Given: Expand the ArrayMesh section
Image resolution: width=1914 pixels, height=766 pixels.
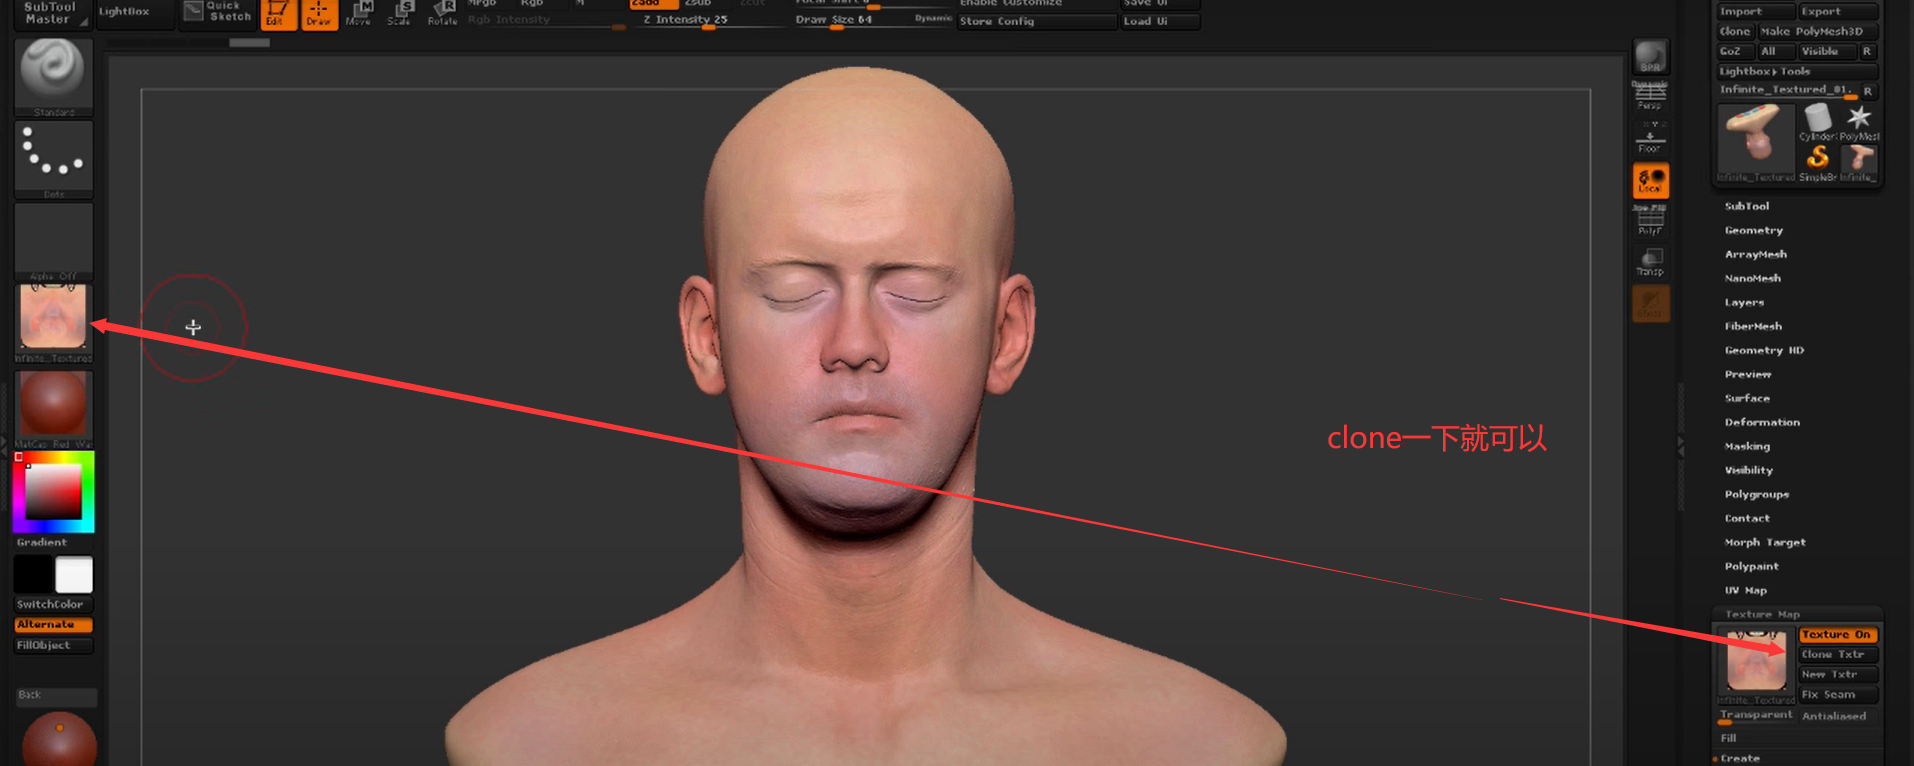Looking at the screenshot, I should [1755, 254].
